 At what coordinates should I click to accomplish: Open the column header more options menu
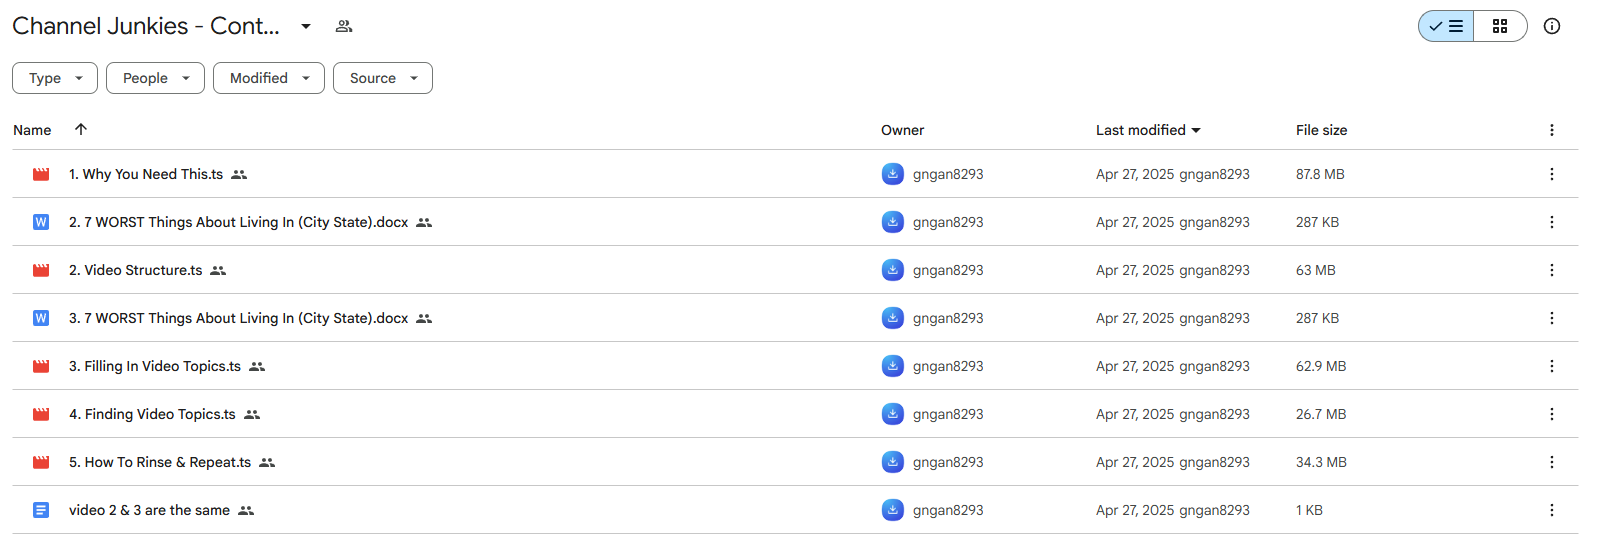(x=1551, y=130)
